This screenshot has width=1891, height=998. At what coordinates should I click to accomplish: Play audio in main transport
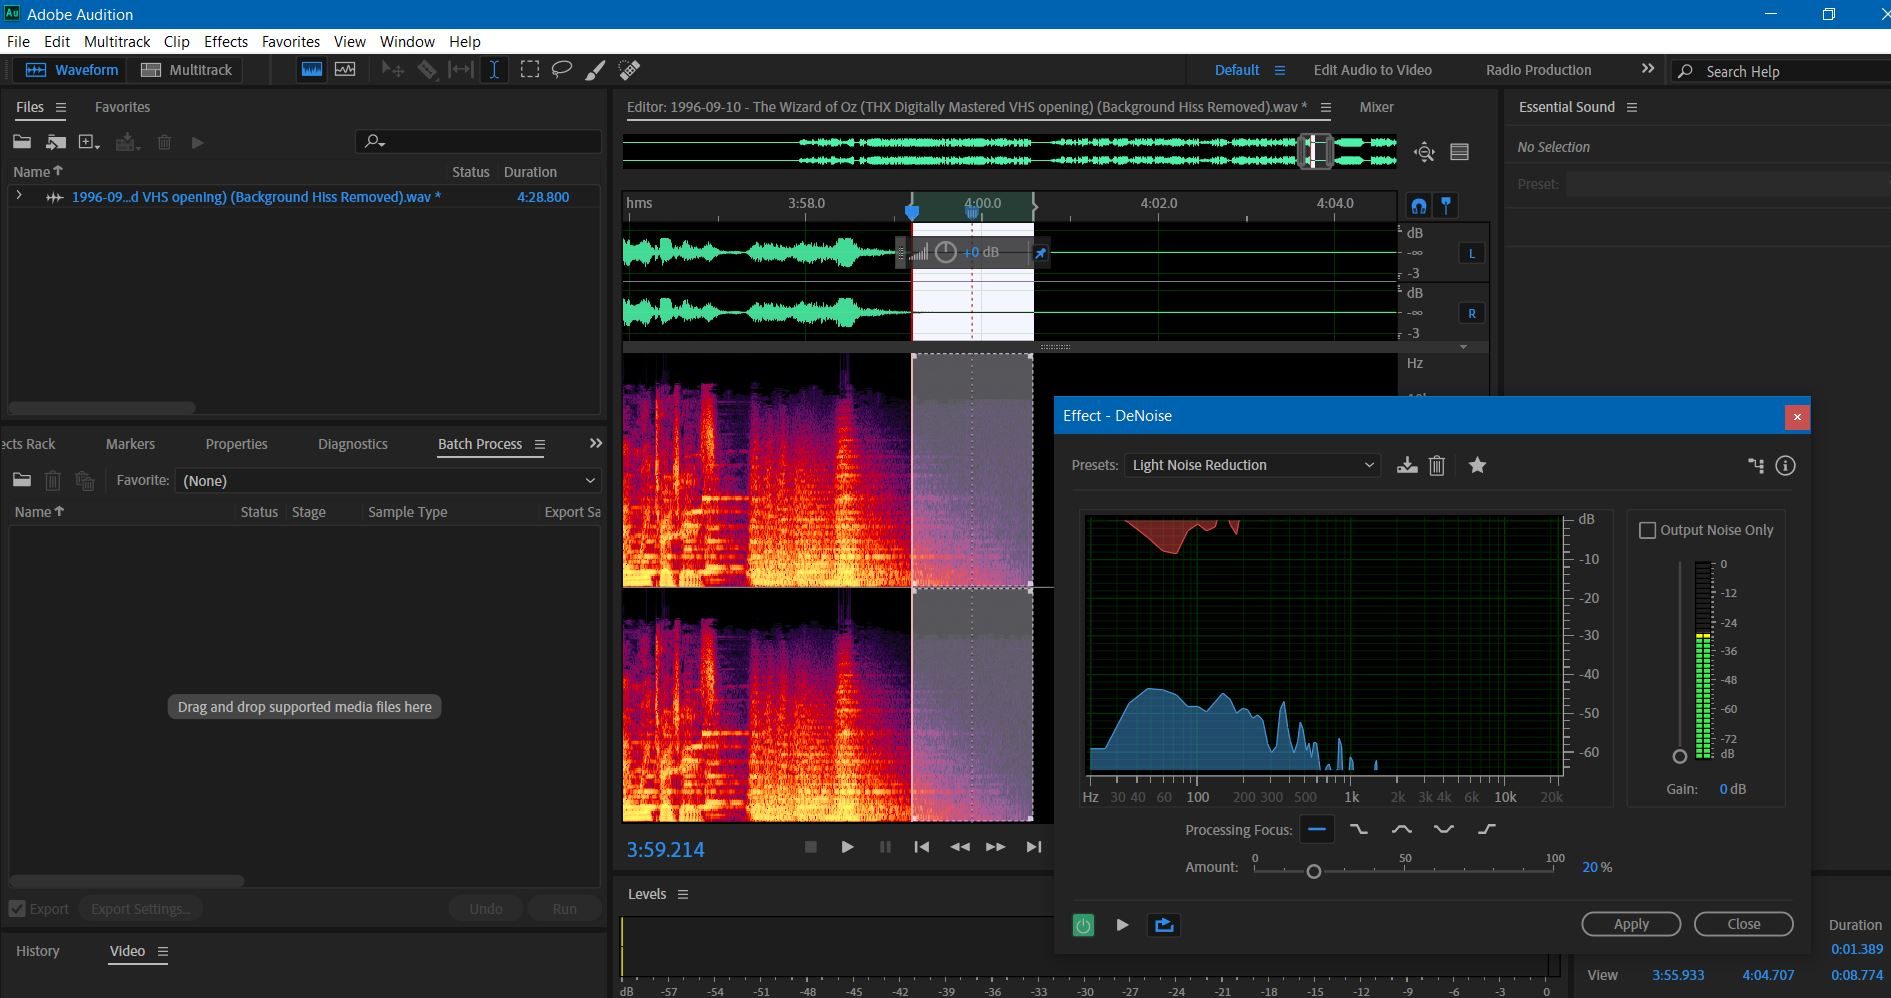847,847
